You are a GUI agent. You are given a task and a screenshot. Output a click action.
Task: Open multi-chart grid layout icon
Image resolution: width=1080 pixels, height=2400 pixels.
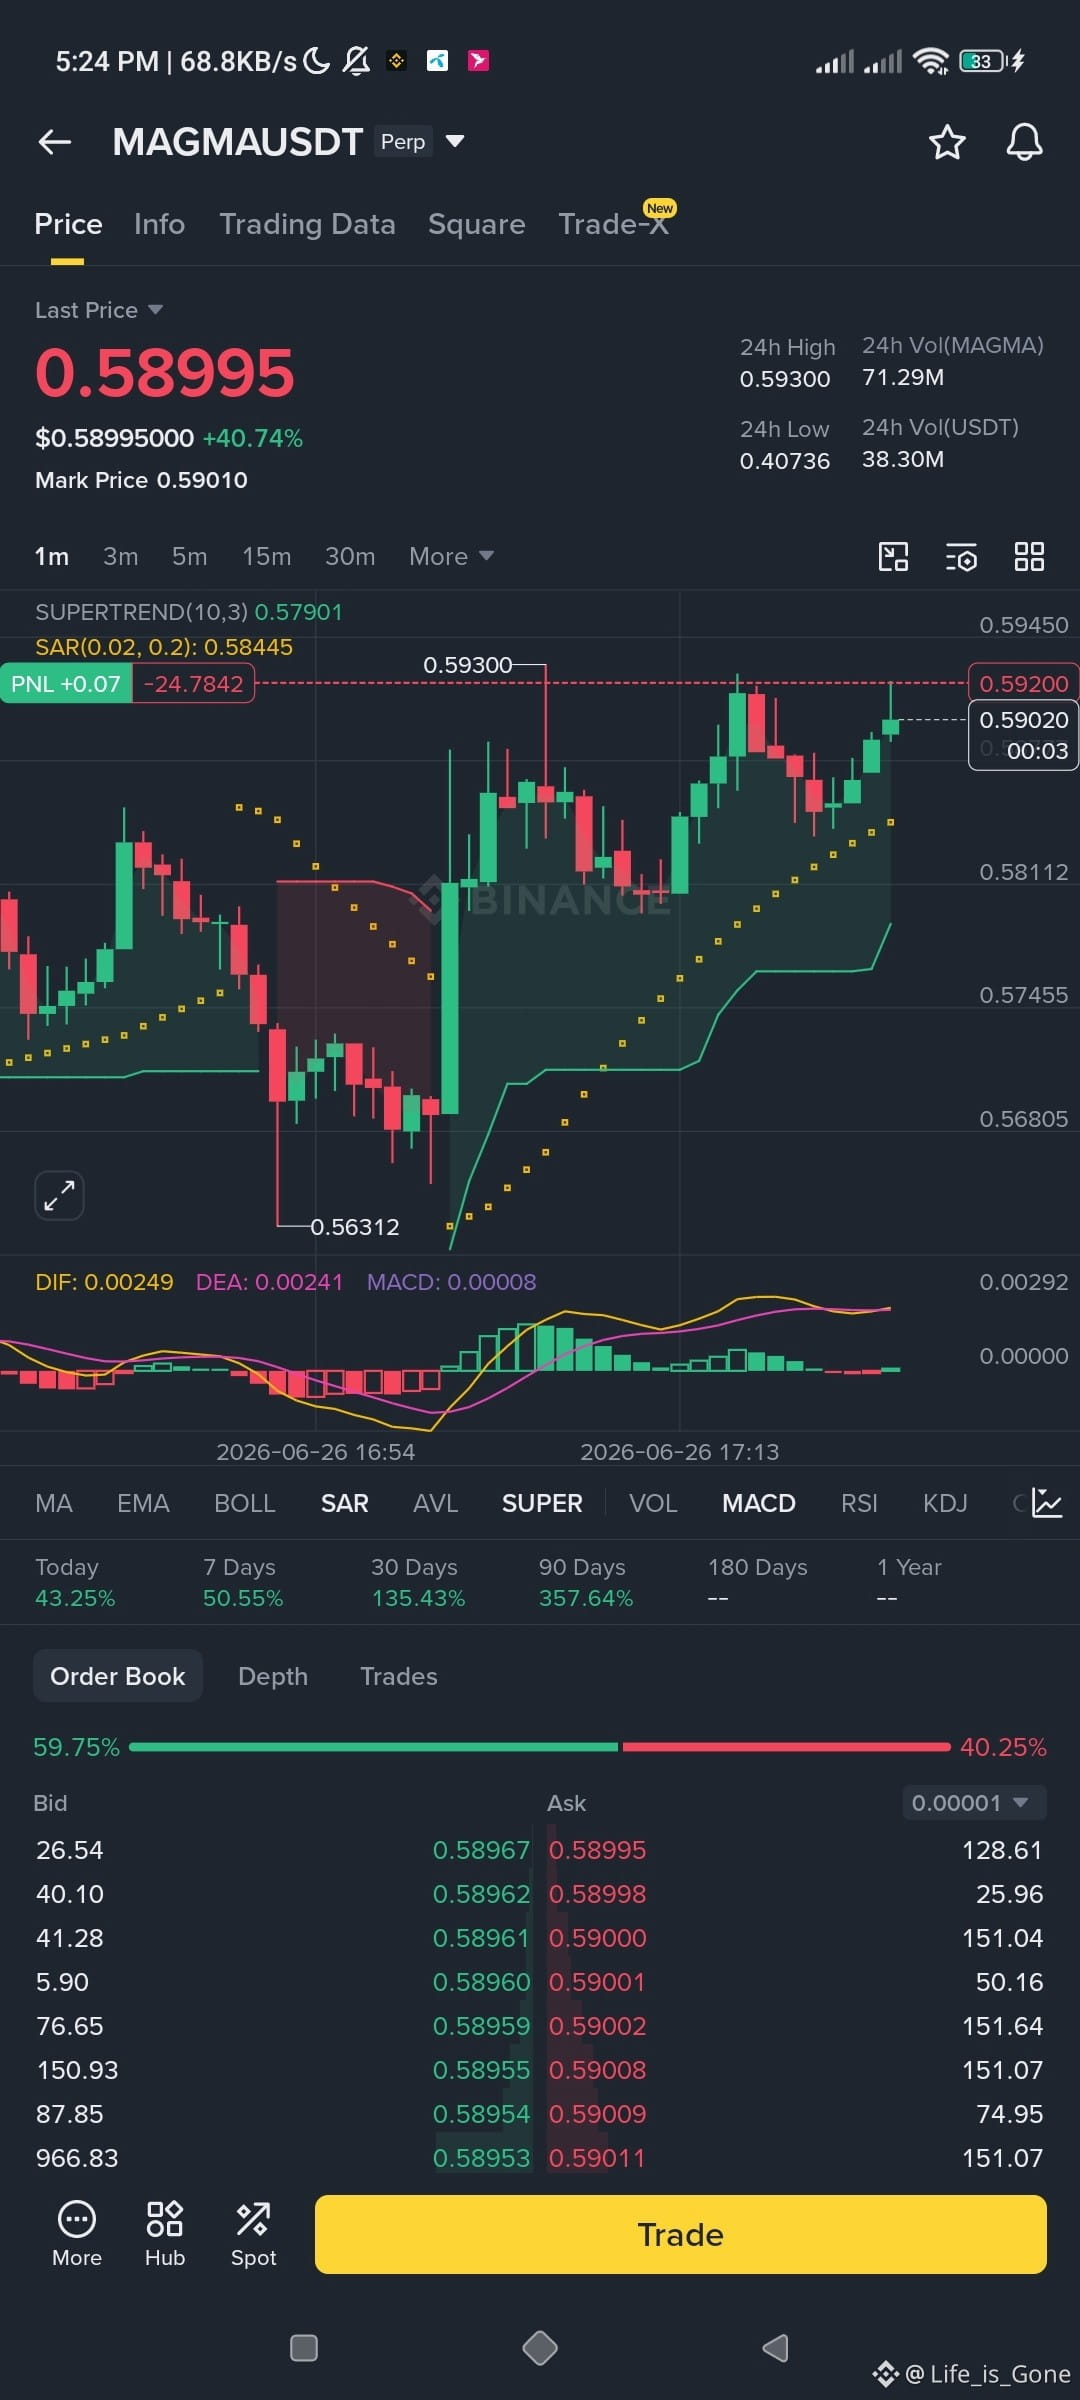coord(1029,557)
